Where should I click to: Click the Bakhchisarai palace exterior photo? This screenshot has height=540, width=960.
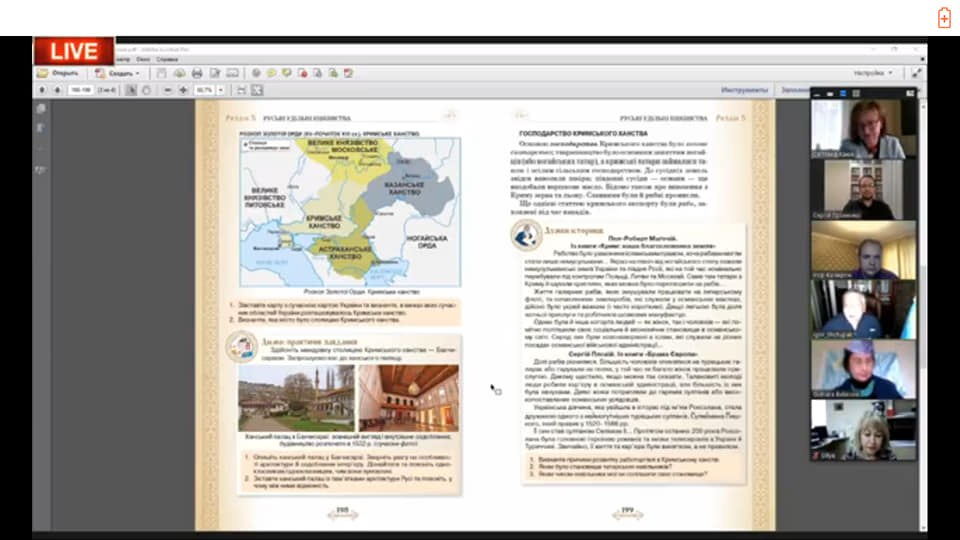tap(296, 398)
